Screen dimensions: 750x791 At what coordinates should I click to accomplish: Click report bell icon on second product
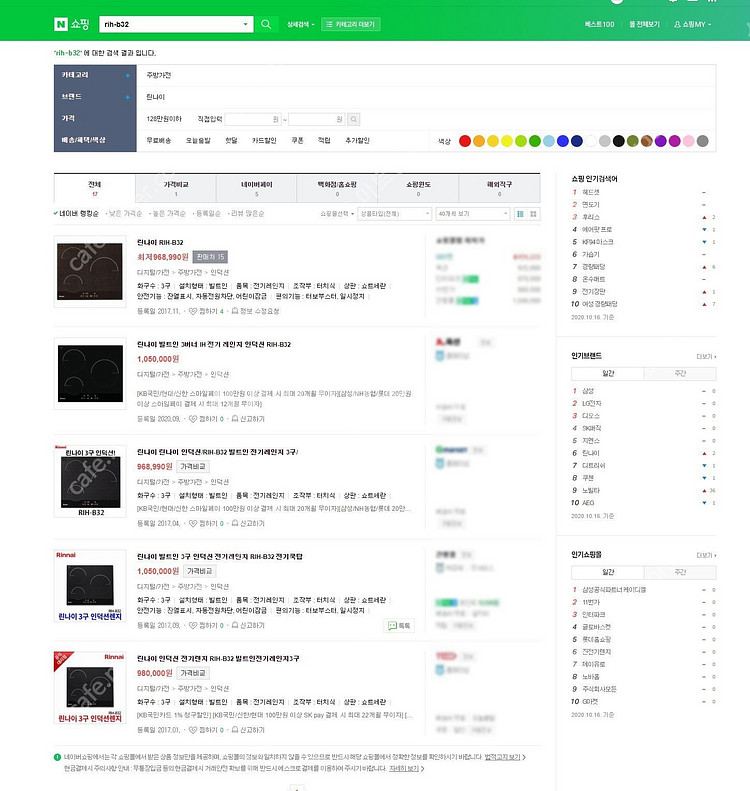pyautogui.click(x=235, y=419)
